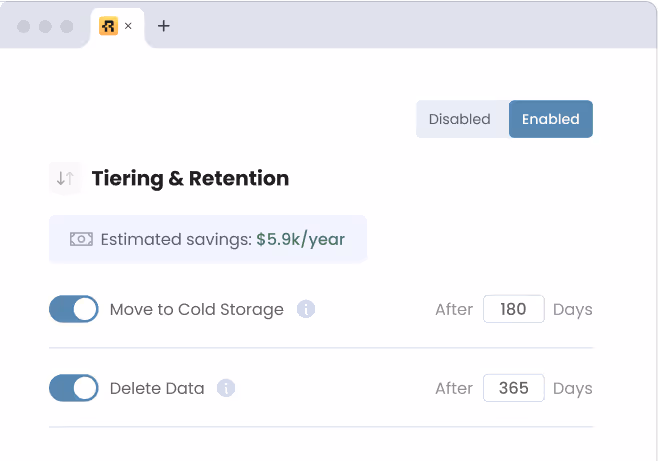Click the delete data days input field

(x=513, y=388)
